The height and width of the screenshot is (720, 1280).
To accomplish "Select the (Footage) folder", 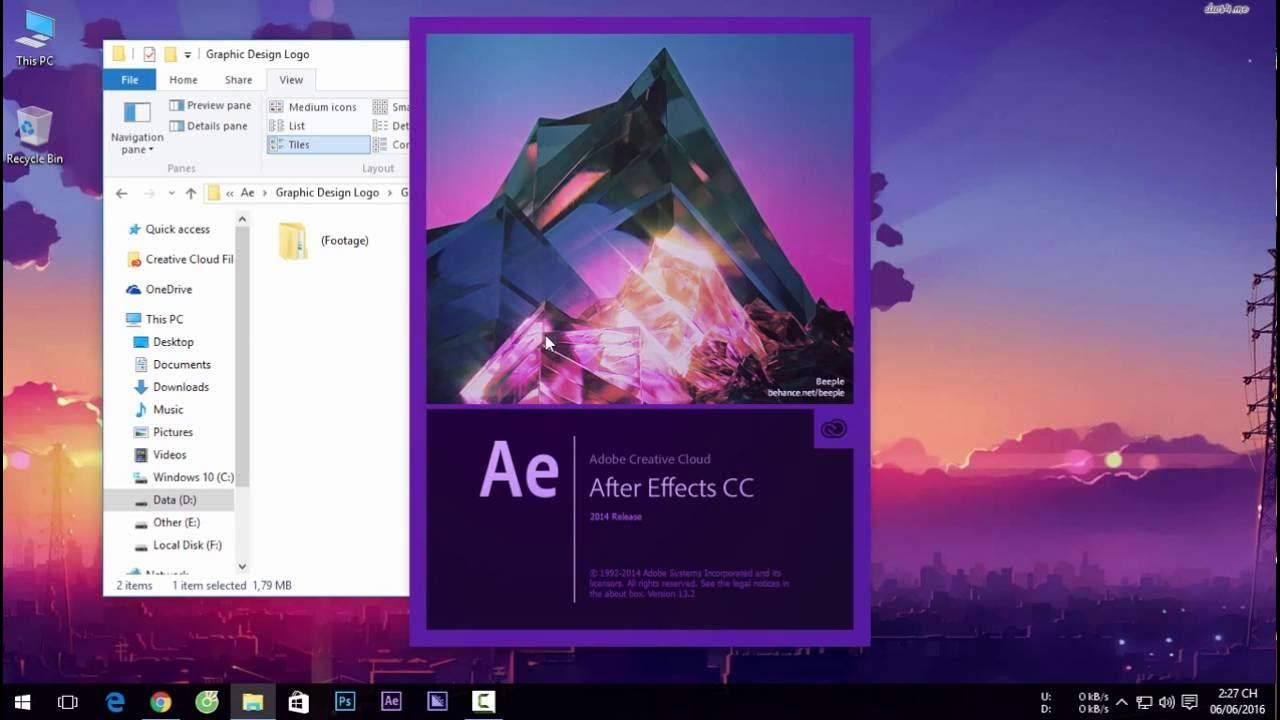I will coord(323,241).
